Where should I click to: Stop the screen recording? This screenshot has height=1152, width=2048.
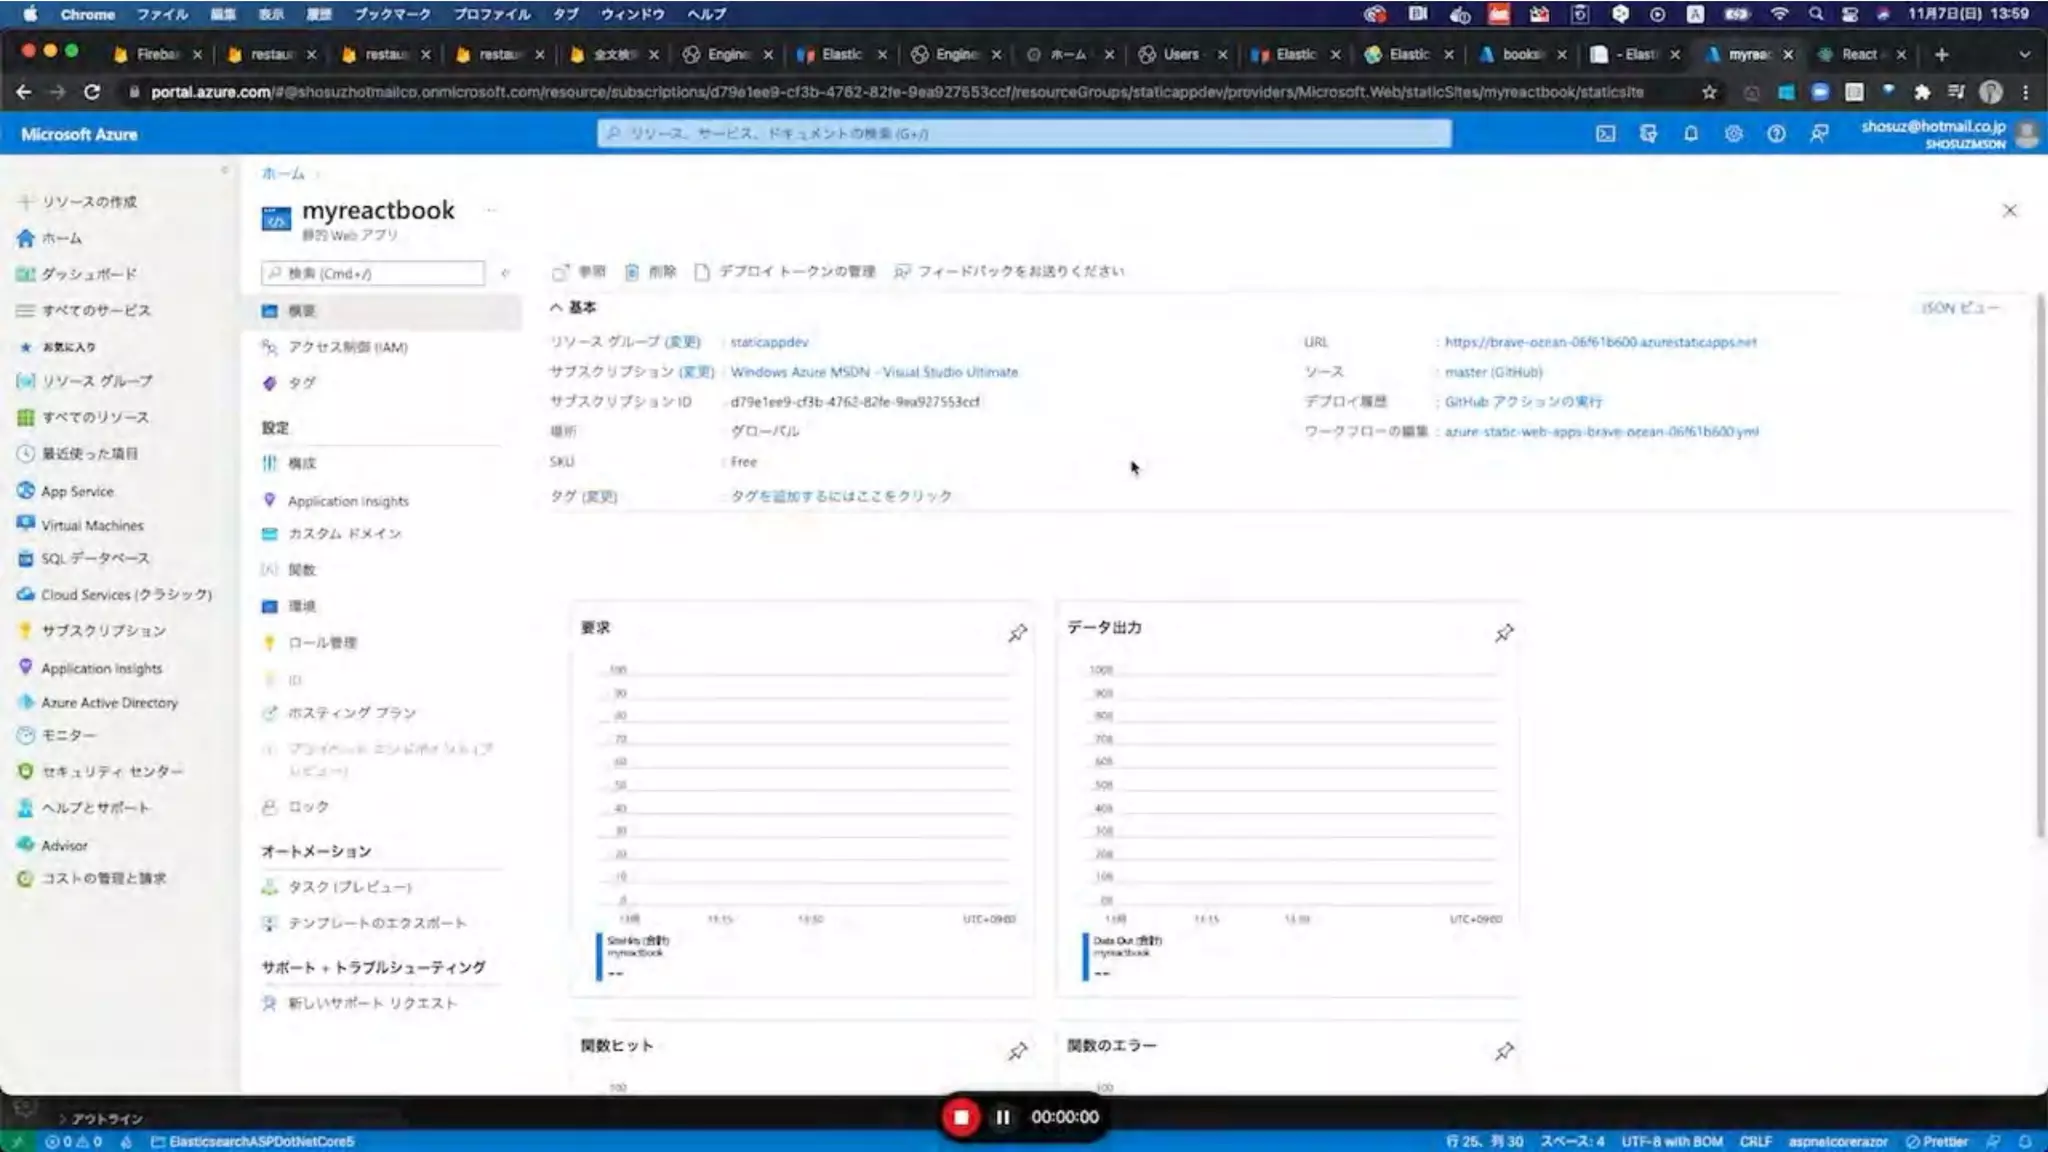tap(961, 1117)
